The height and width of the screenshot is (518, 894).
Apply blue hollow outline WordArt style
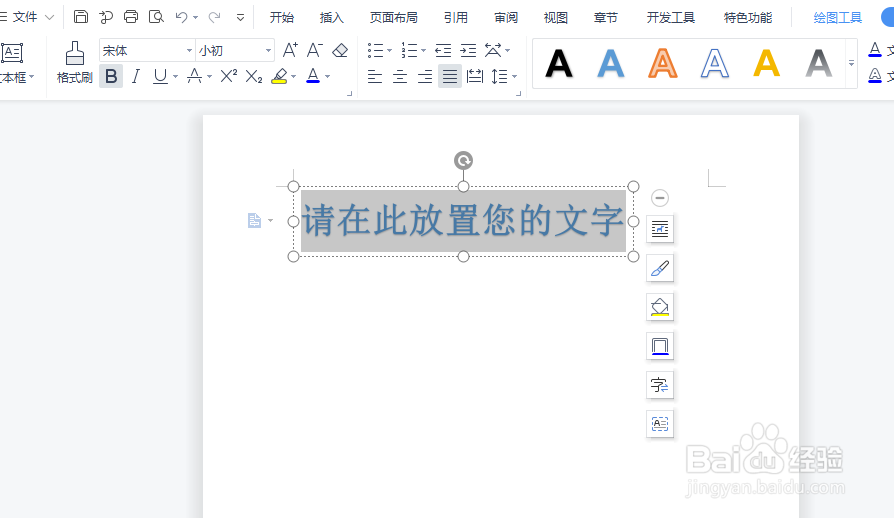[714, 63]
